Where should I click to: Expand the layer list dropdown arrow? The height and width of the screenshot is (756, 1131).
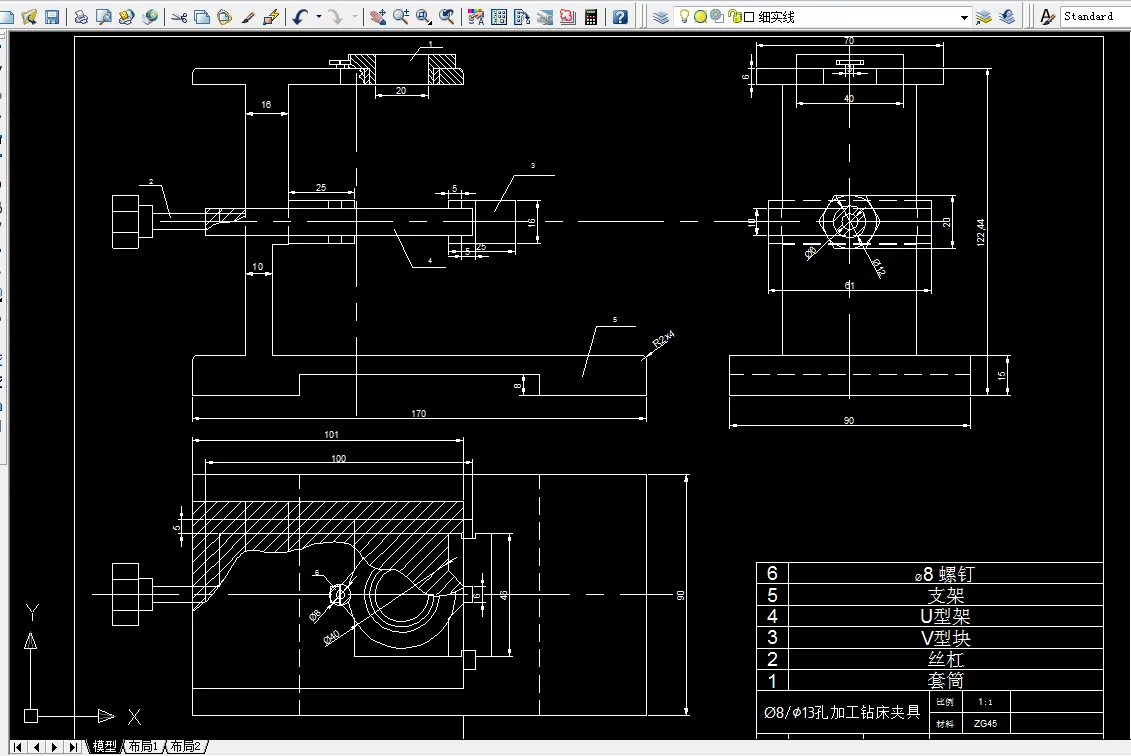click(964, 17)
